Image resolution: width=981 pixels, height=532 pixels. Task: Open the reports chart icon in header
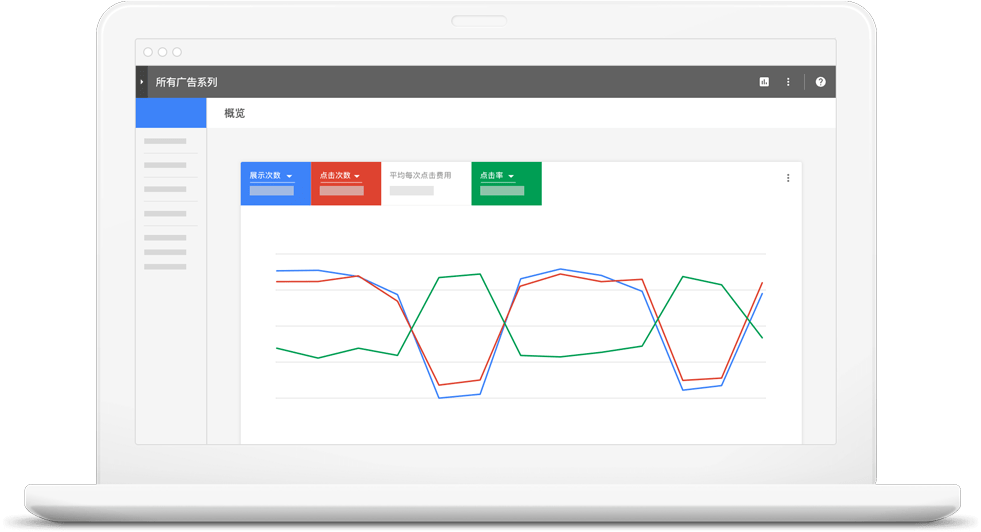pos(764,82)
